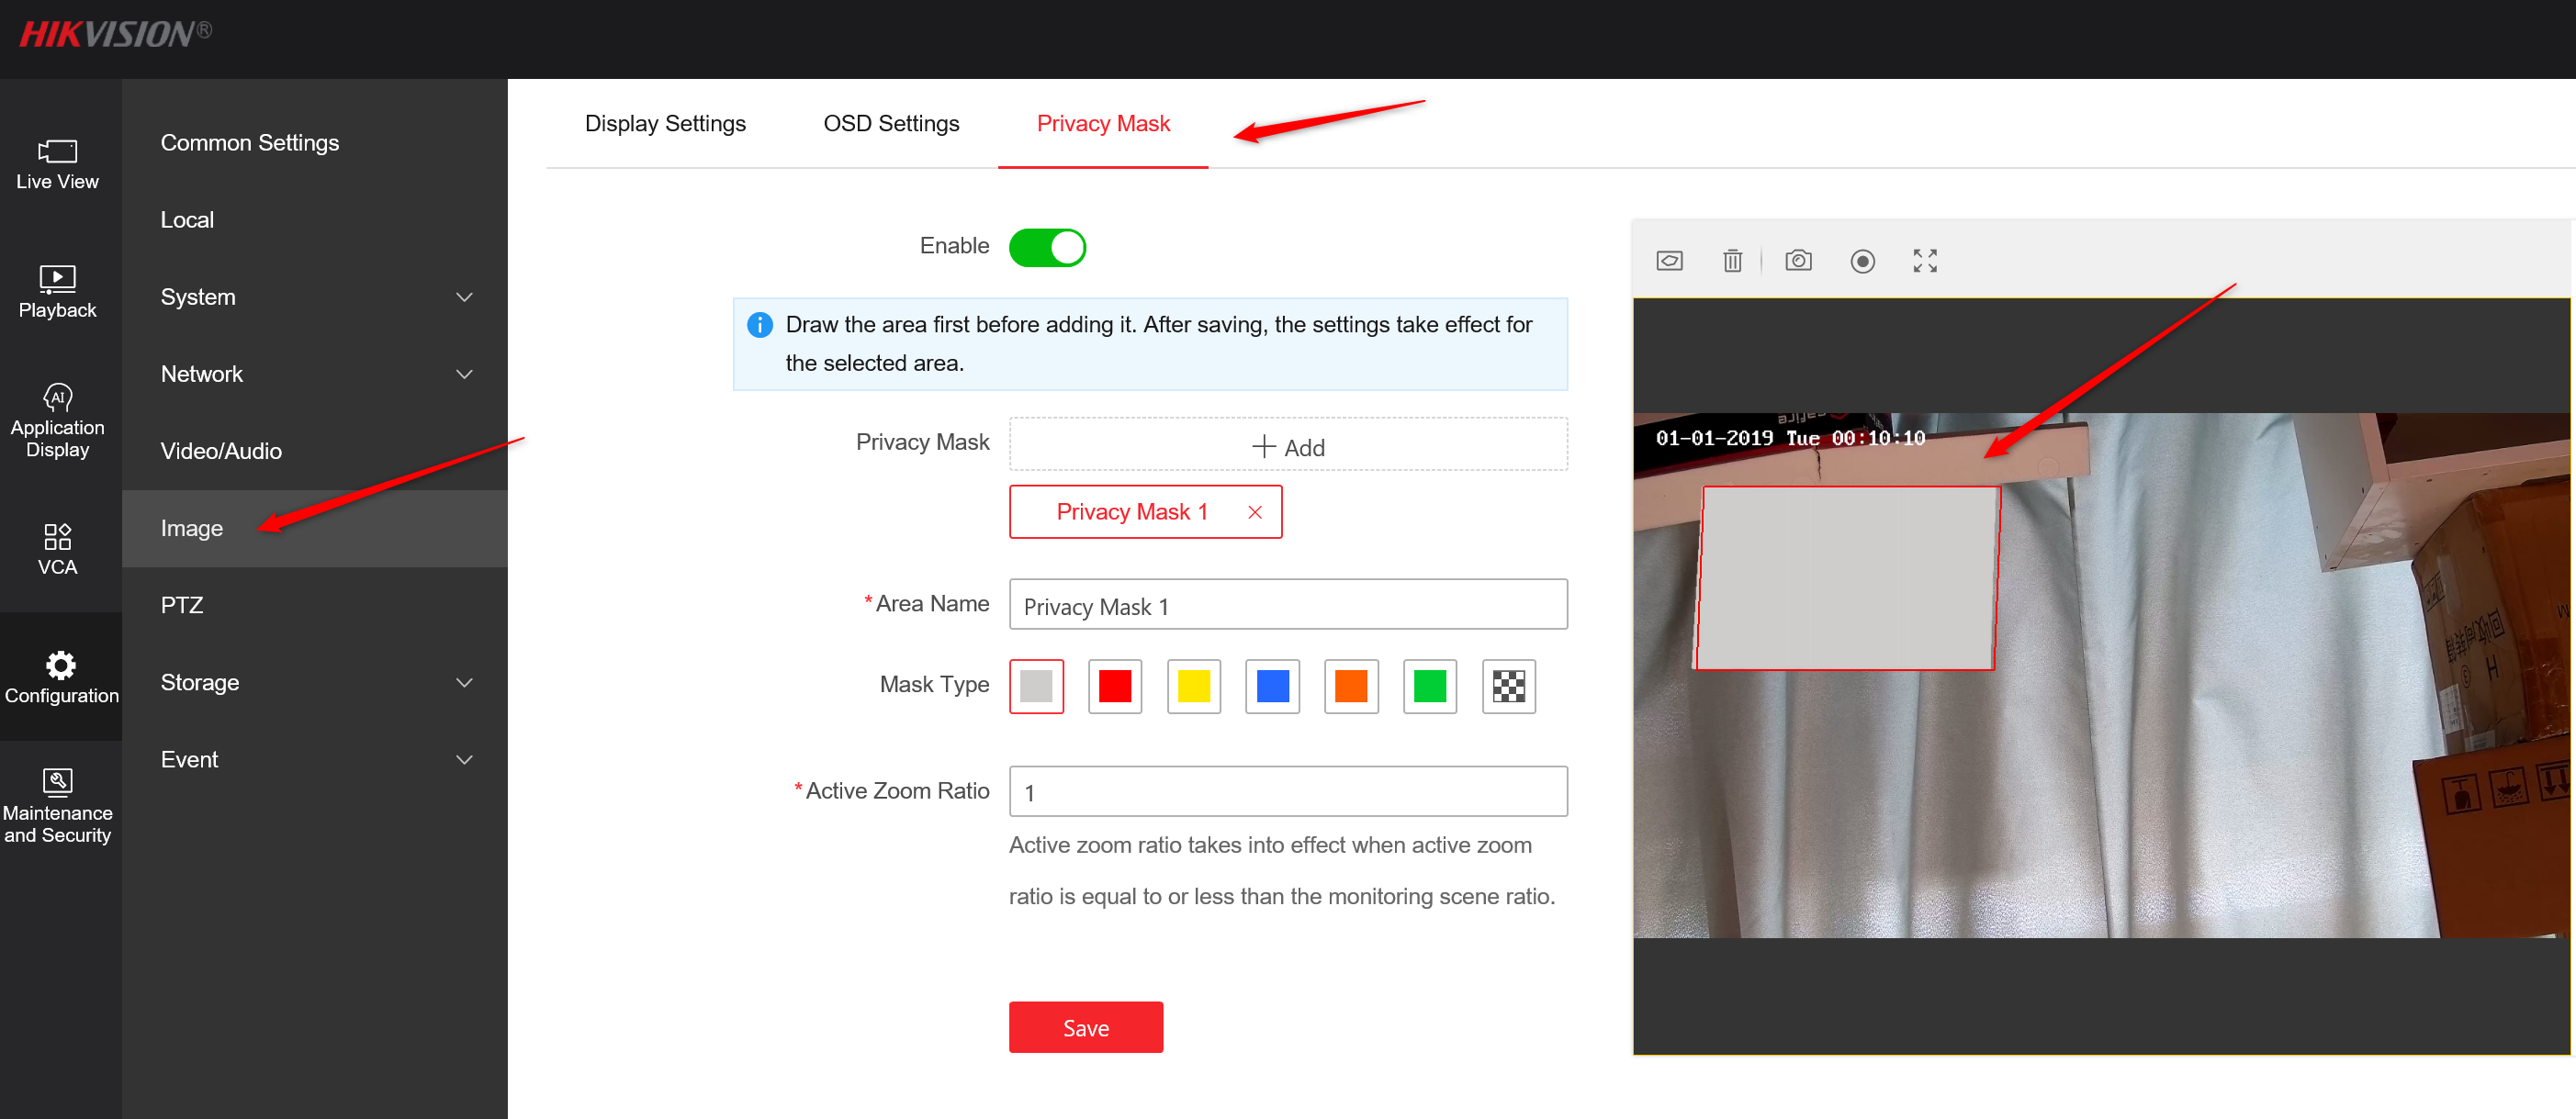Delete the drawn mask areas using trash icon

pyautogui.click(x=1732, y=260)
